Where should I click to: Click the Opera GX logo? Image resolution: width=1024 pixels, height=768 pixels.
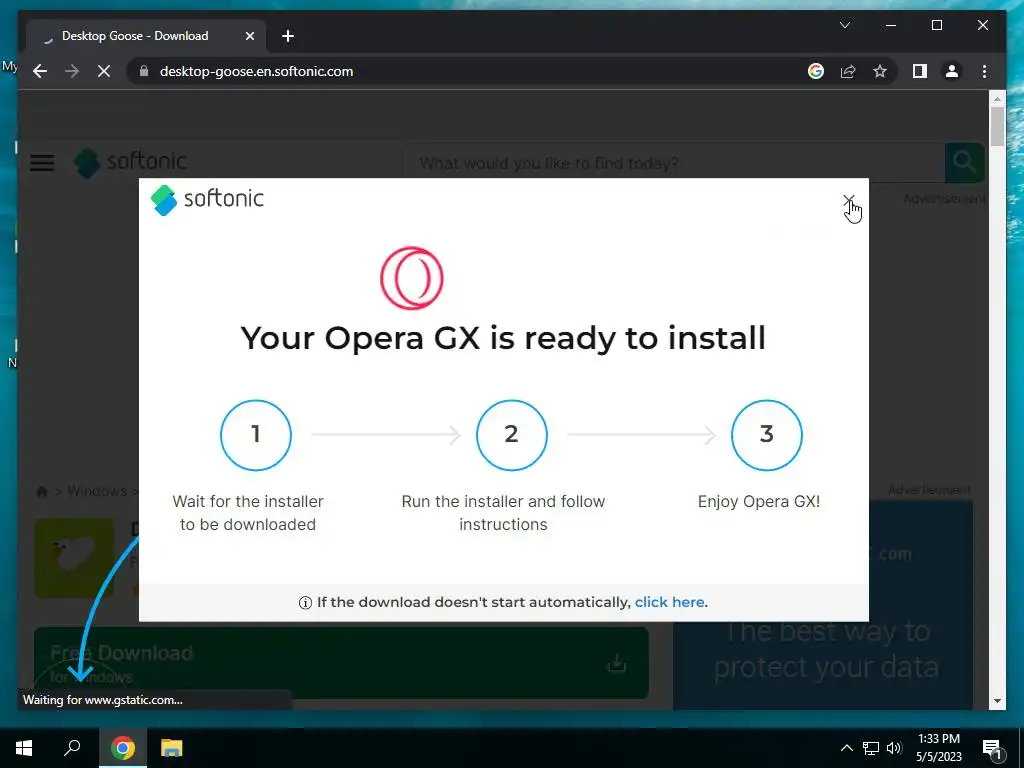coord(412,278)
